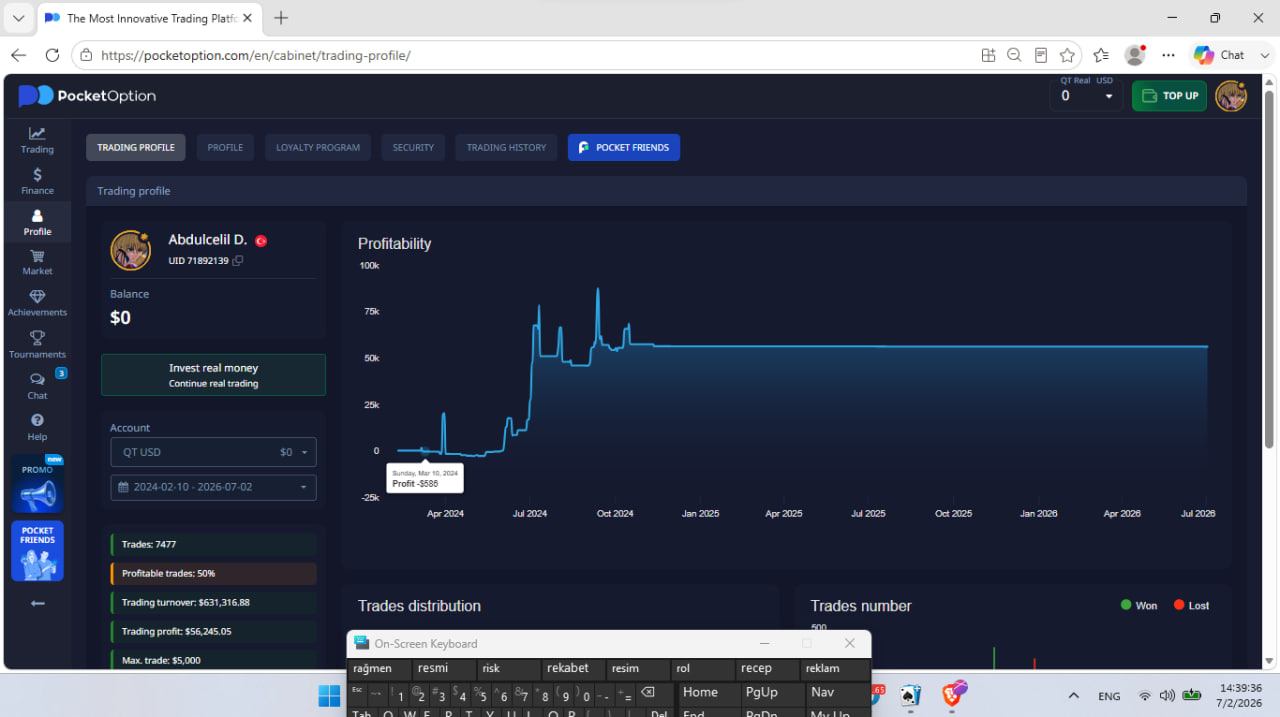
Task: Click Invest real money button
Action: pyautogui.click(x=213, y=375)
